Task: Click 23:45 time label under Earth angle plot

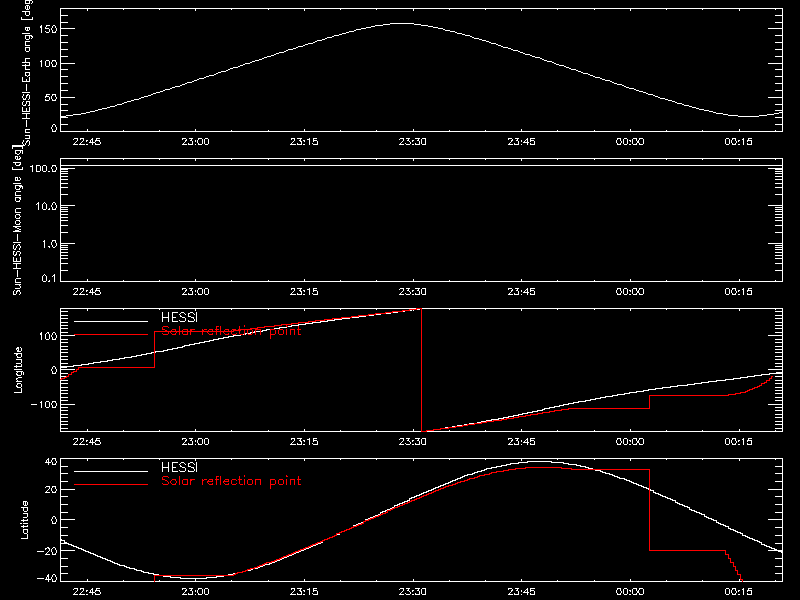Action: click(x=521, y=142)
